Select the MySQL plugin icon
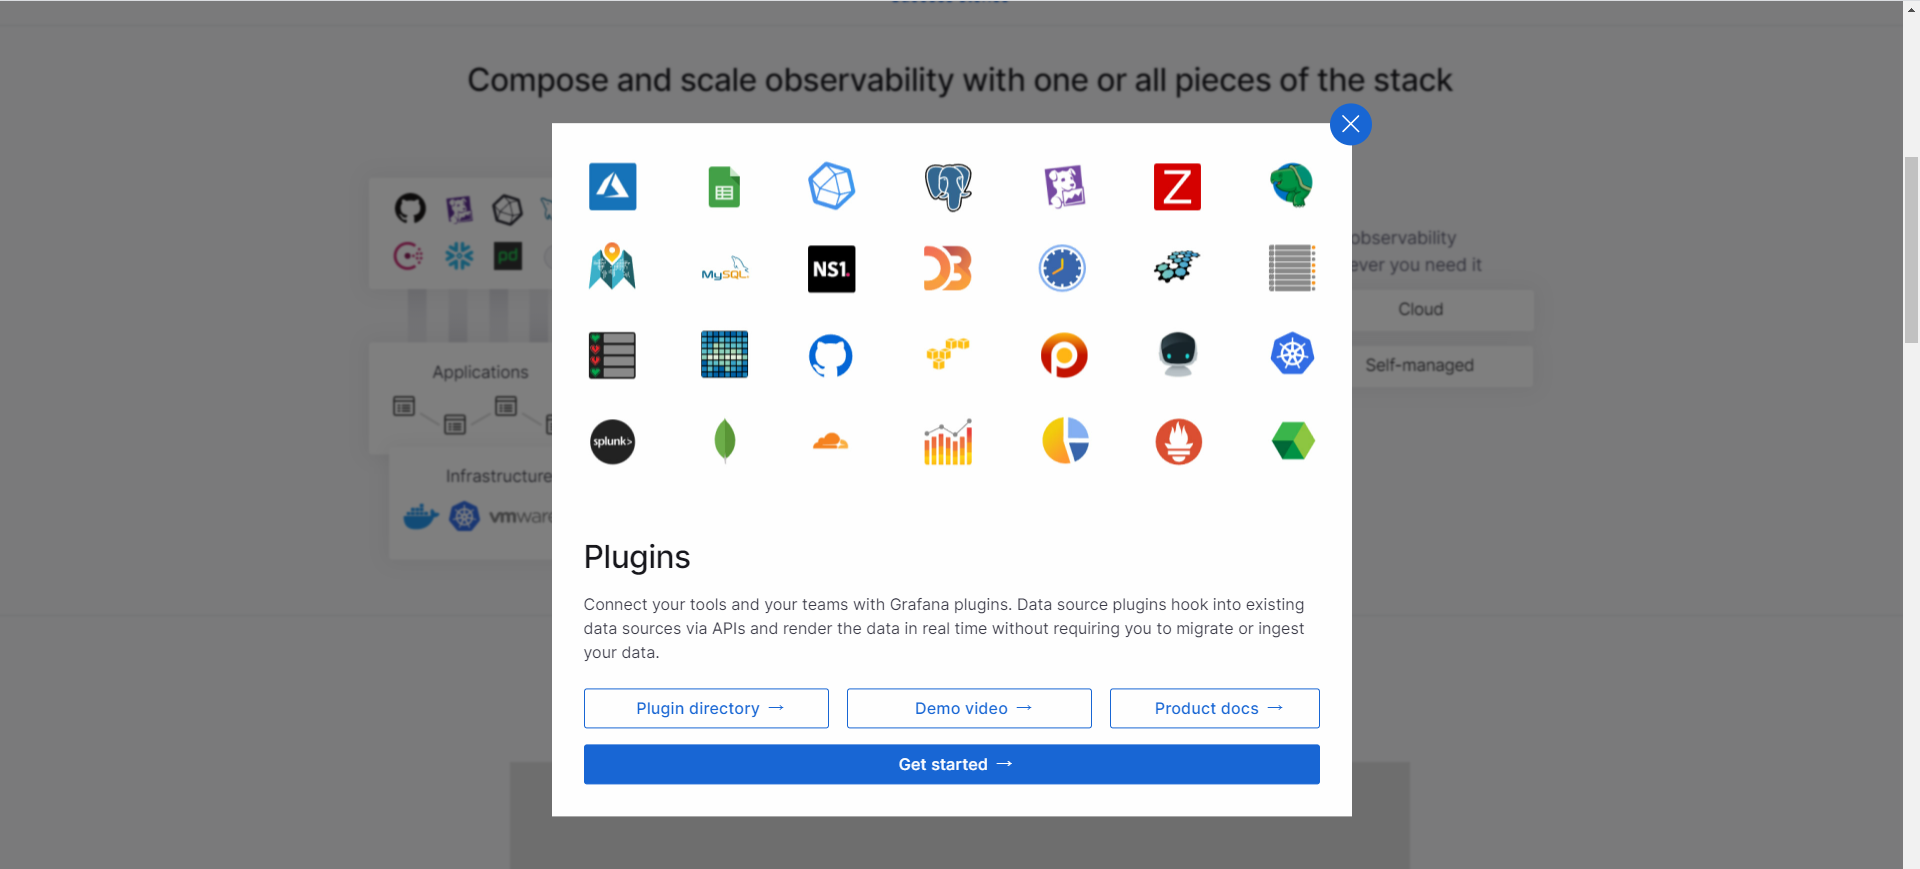The image size is (1920, 869). click(725, 269)
